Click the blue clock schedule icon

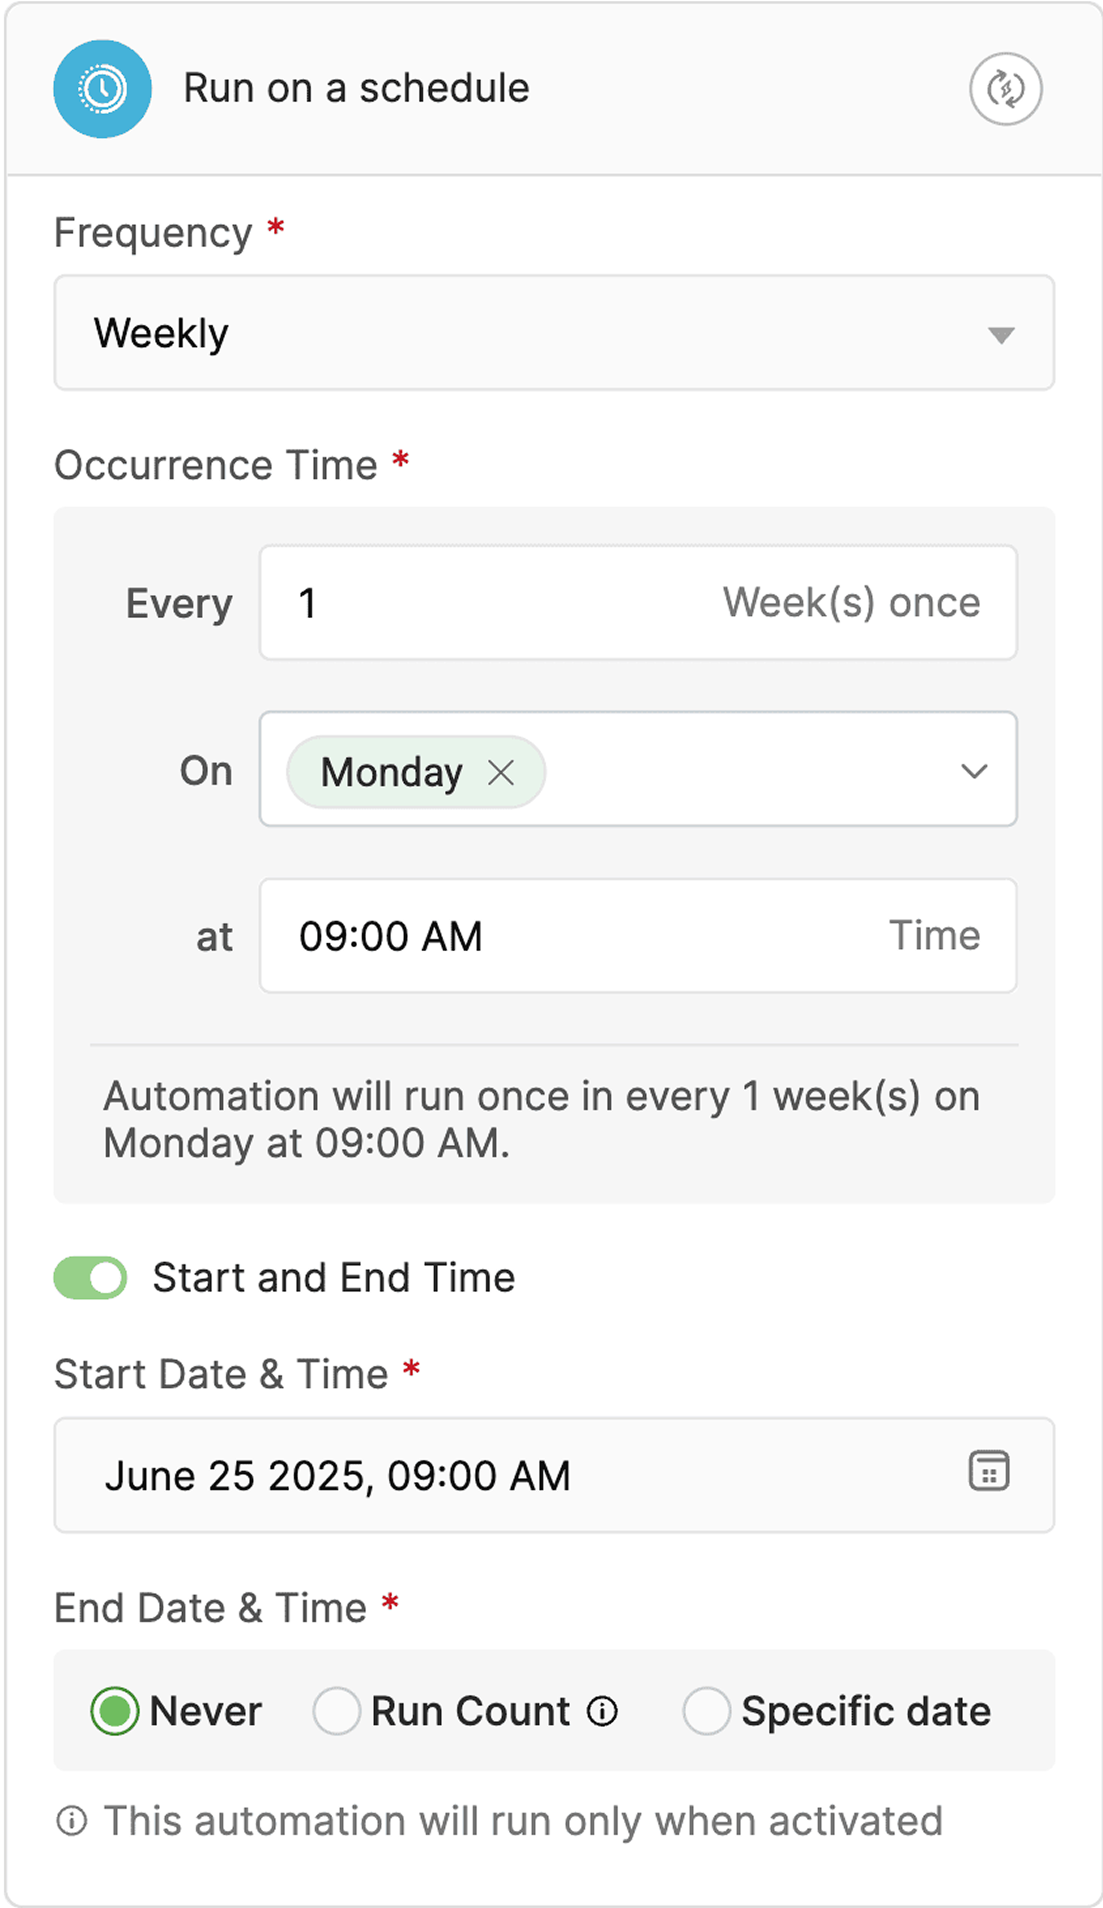point(102,89)
